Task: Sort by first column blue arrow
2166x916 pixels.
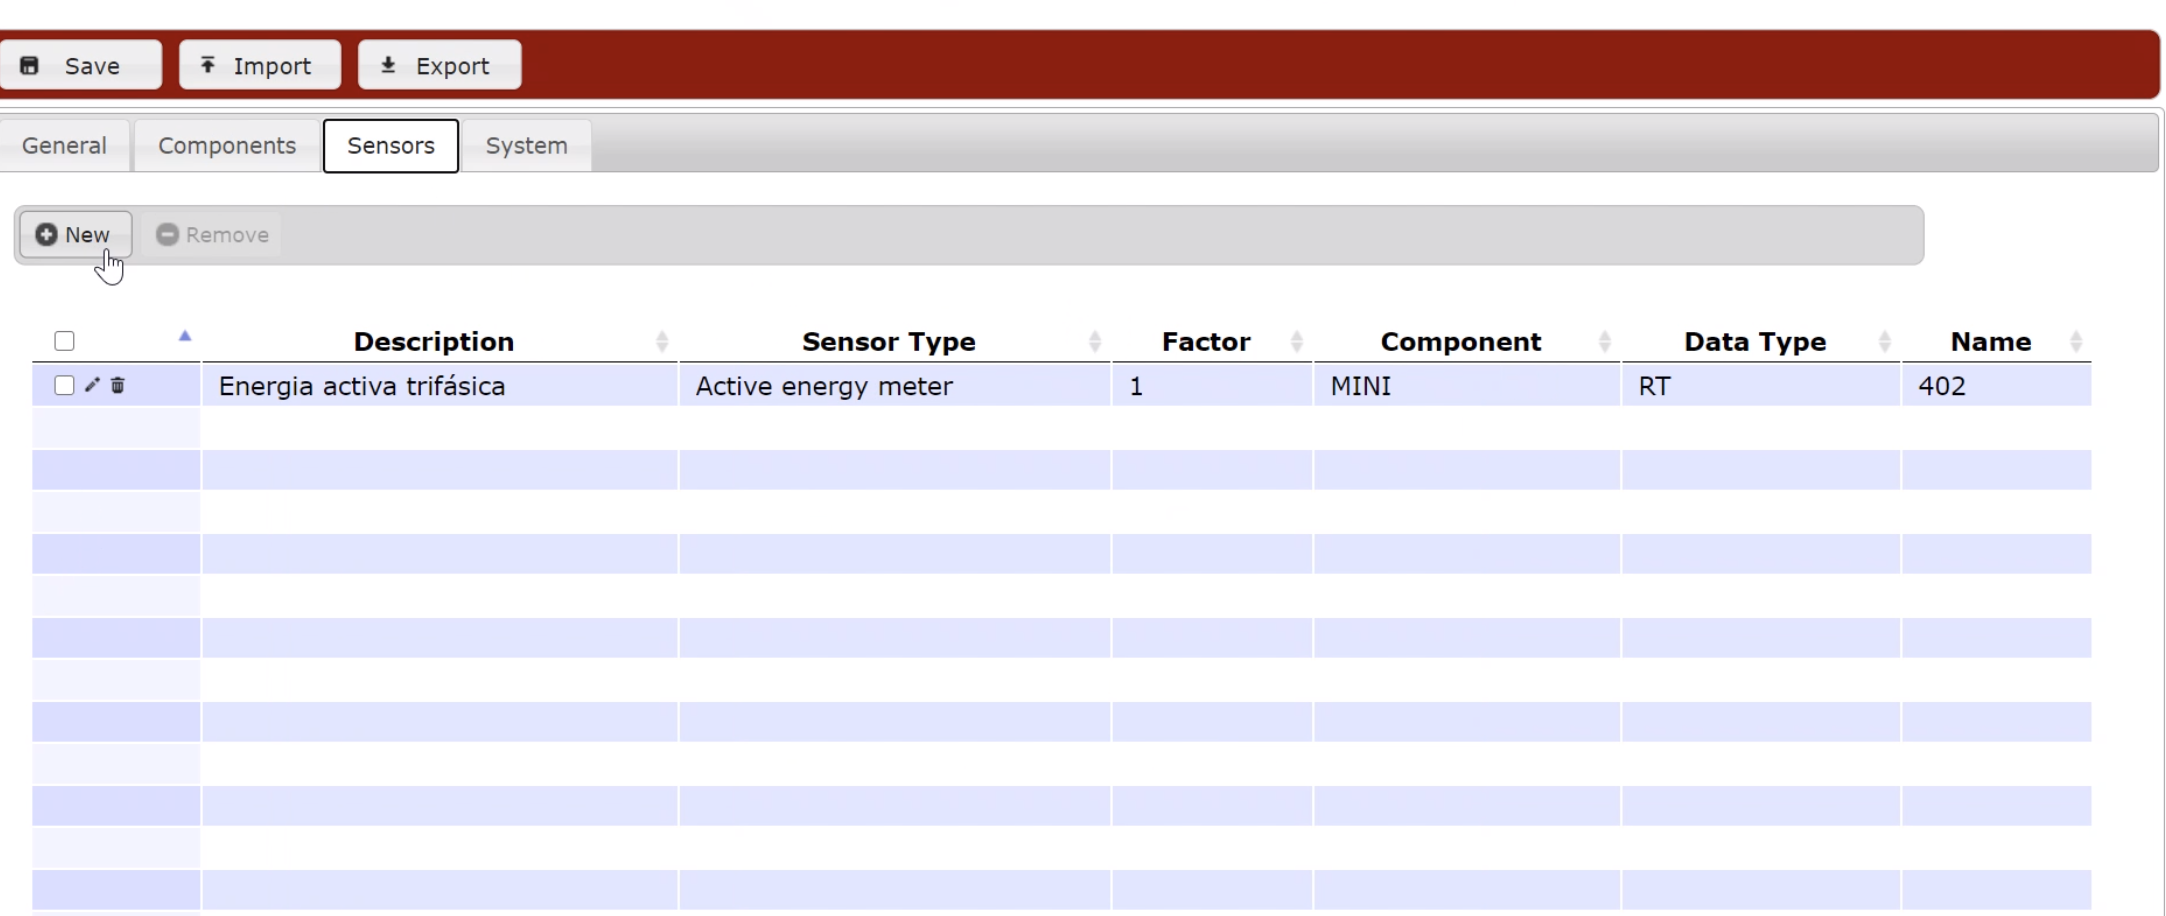Action: [x=185, y=336]
